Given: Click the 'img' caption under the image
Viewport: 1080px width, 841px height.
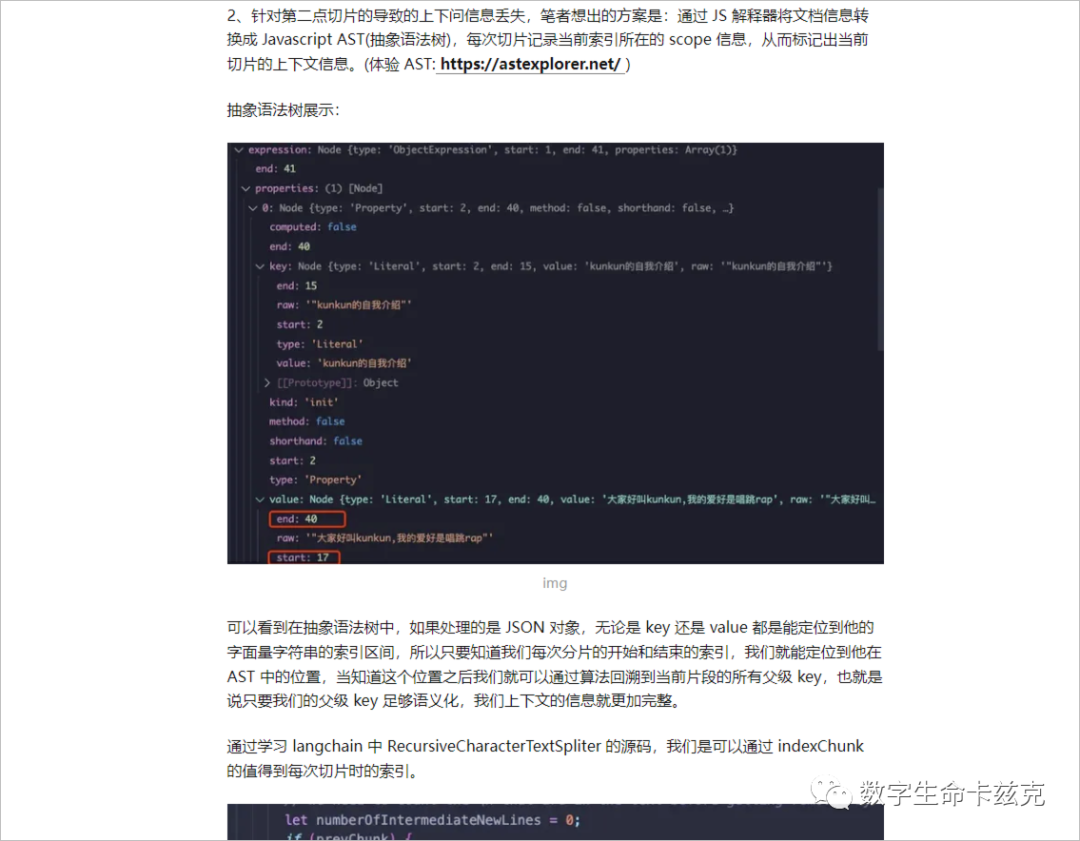Looking at the screenshot, I should pos(555,583).
